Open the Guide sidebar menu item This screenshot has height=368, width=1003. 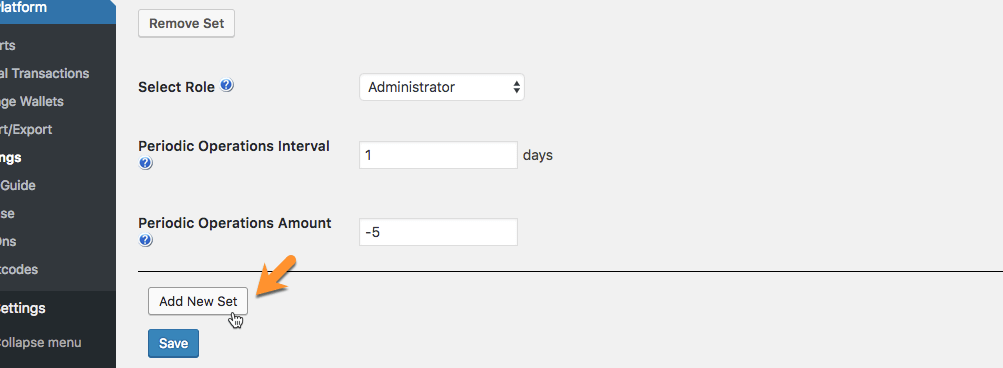[x=18, y=186]
